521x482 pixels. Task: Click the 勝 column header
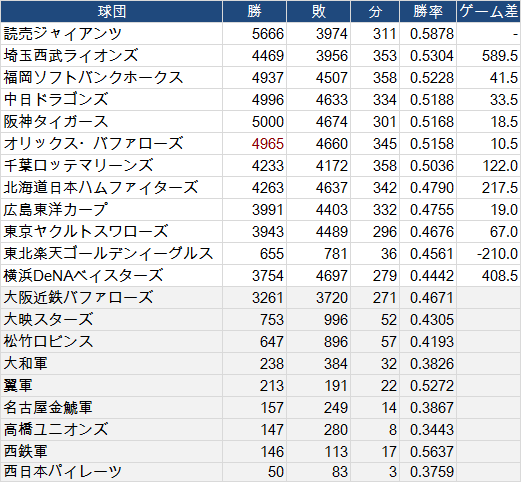tap(254, 12)
